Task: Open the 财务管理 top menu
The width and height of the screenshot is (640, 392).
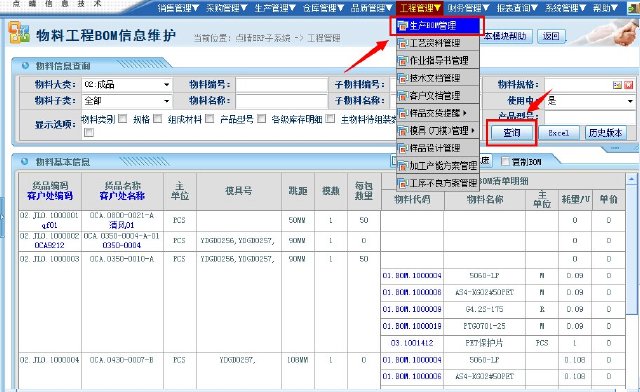Action: [x=469, y=8]
